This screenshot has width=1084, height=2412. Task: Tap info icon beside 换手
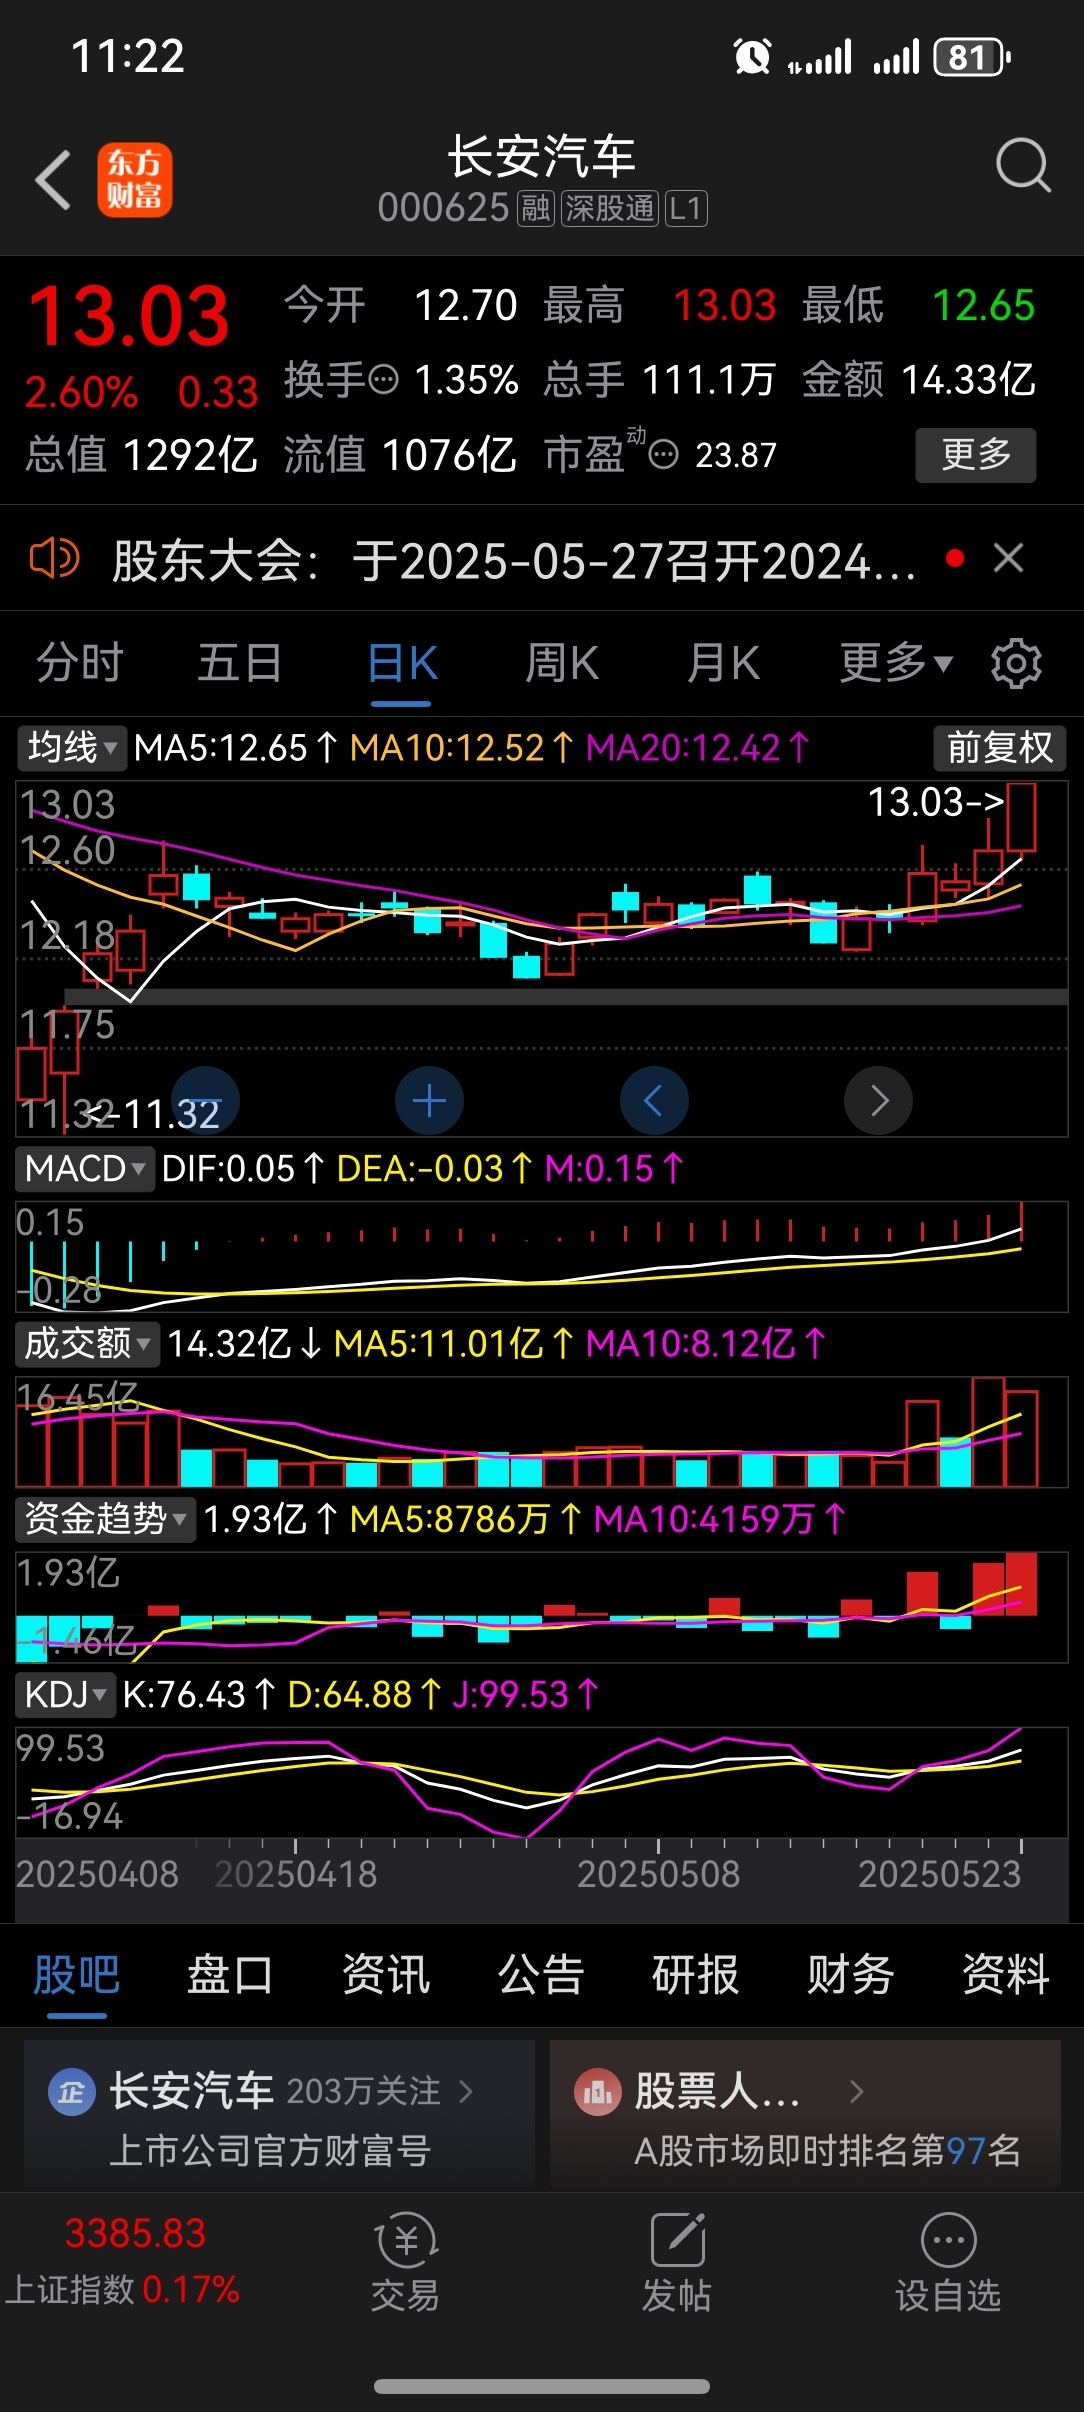(384, 380)
